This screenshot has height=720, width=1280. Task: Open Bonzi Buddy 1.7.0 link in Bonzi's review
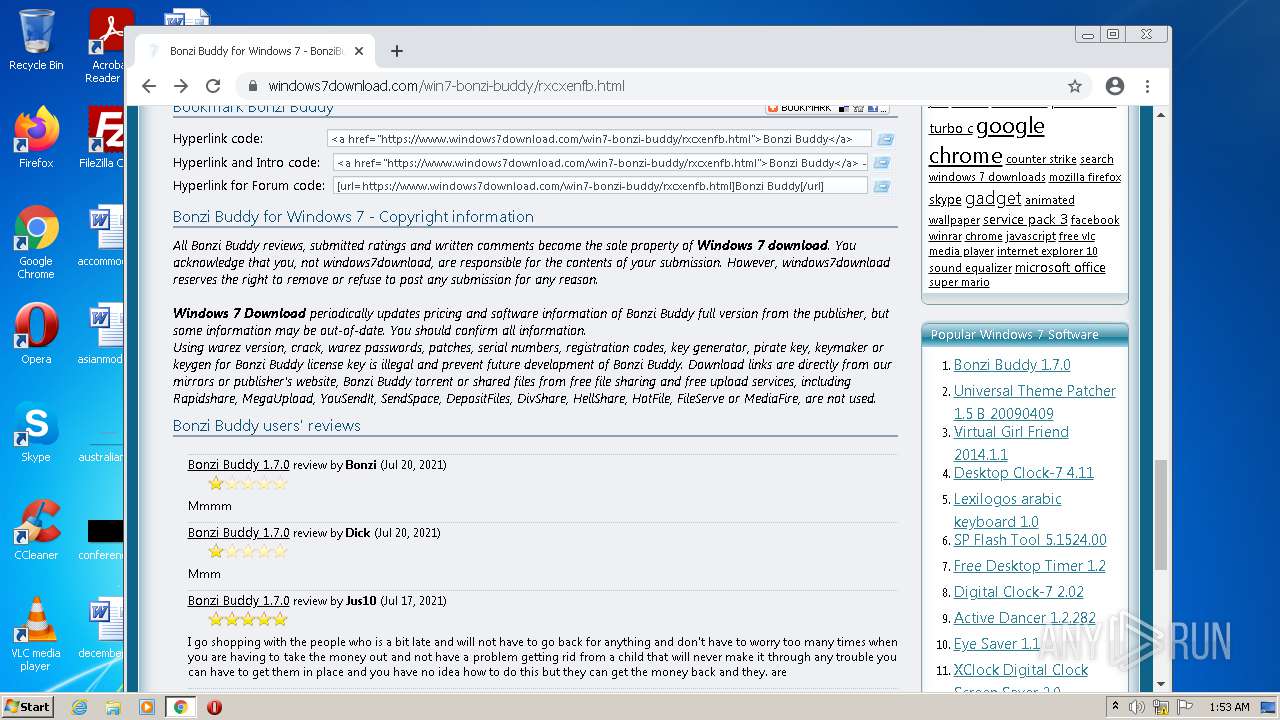(238, 465)
